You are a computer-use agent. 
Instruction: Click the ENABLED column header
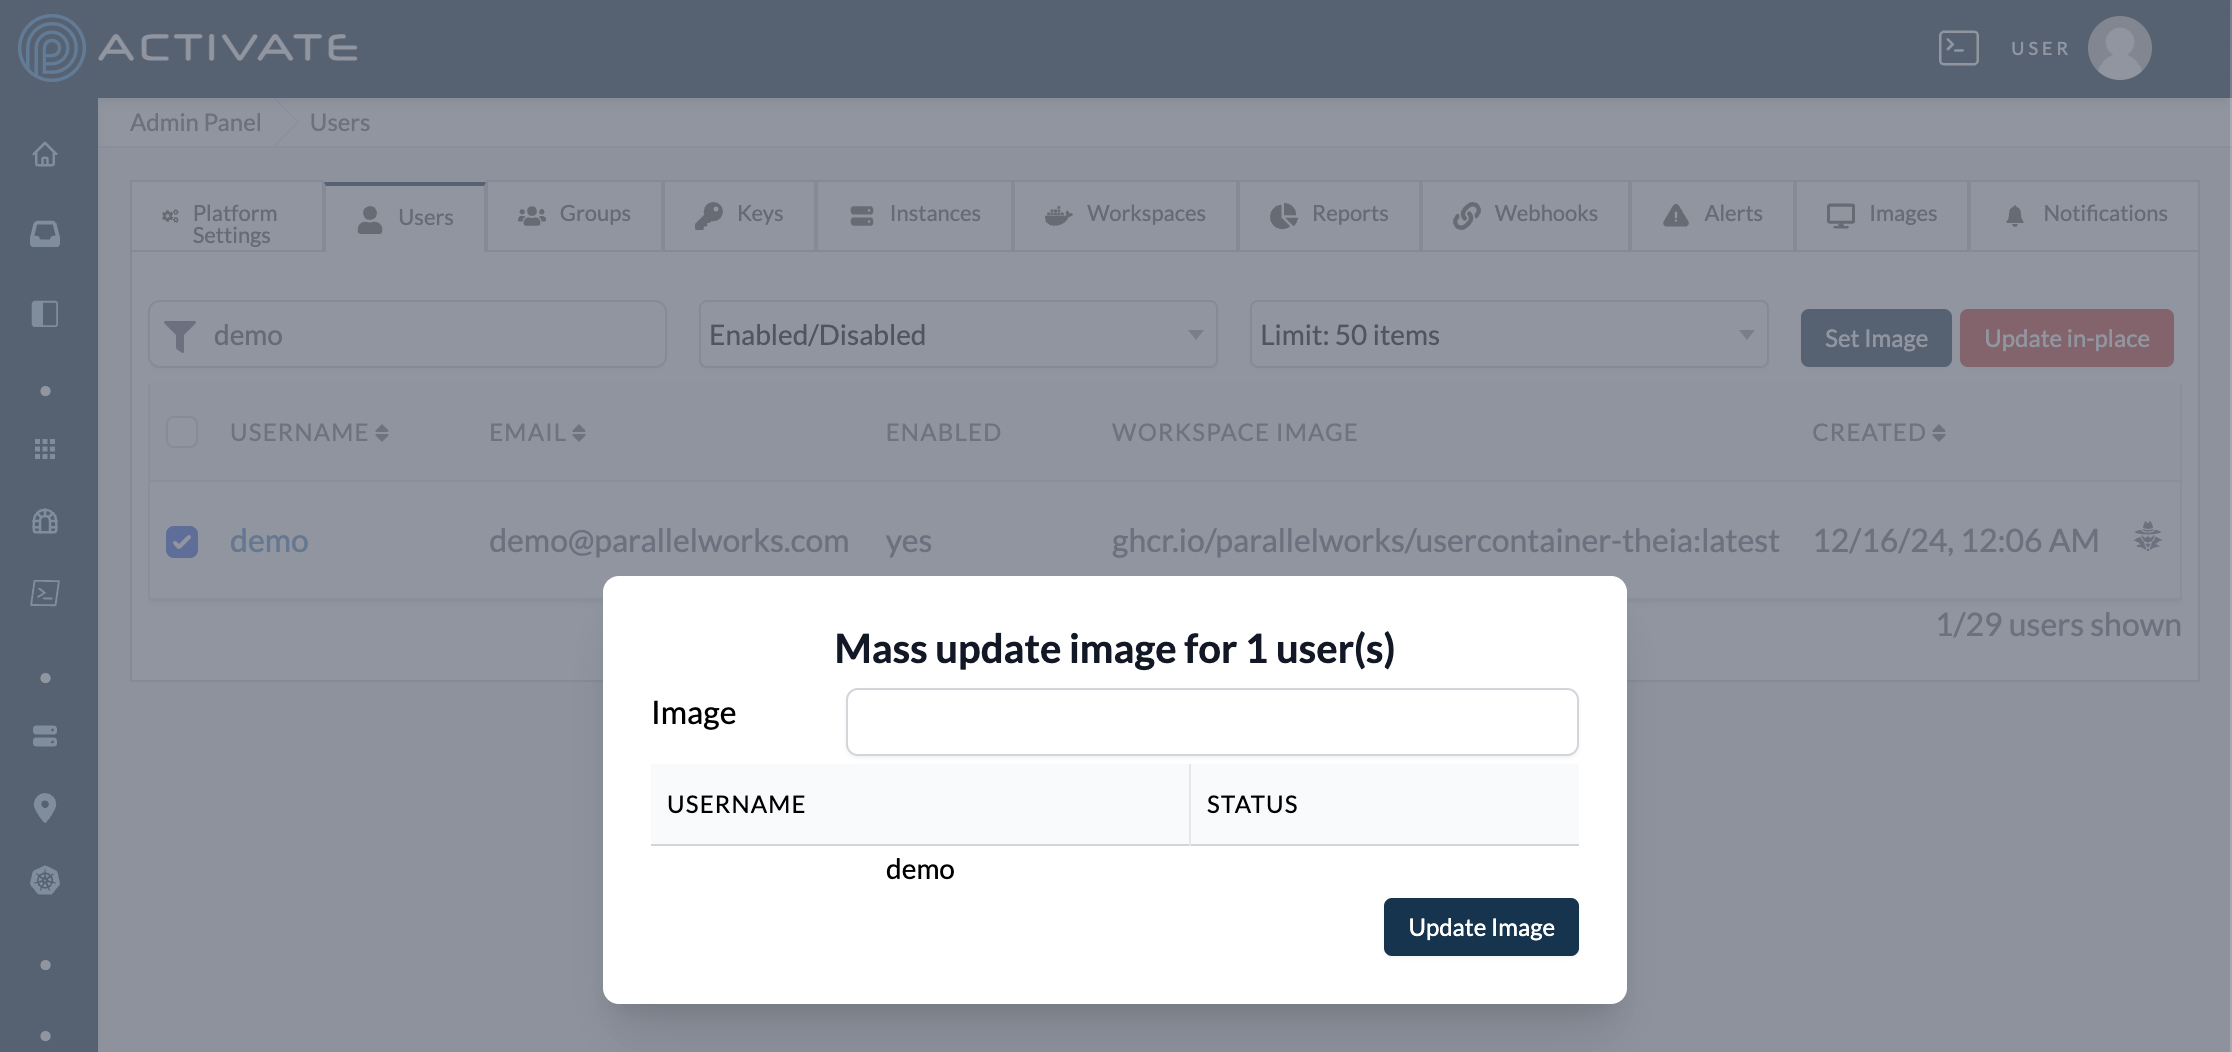point(943,432)
